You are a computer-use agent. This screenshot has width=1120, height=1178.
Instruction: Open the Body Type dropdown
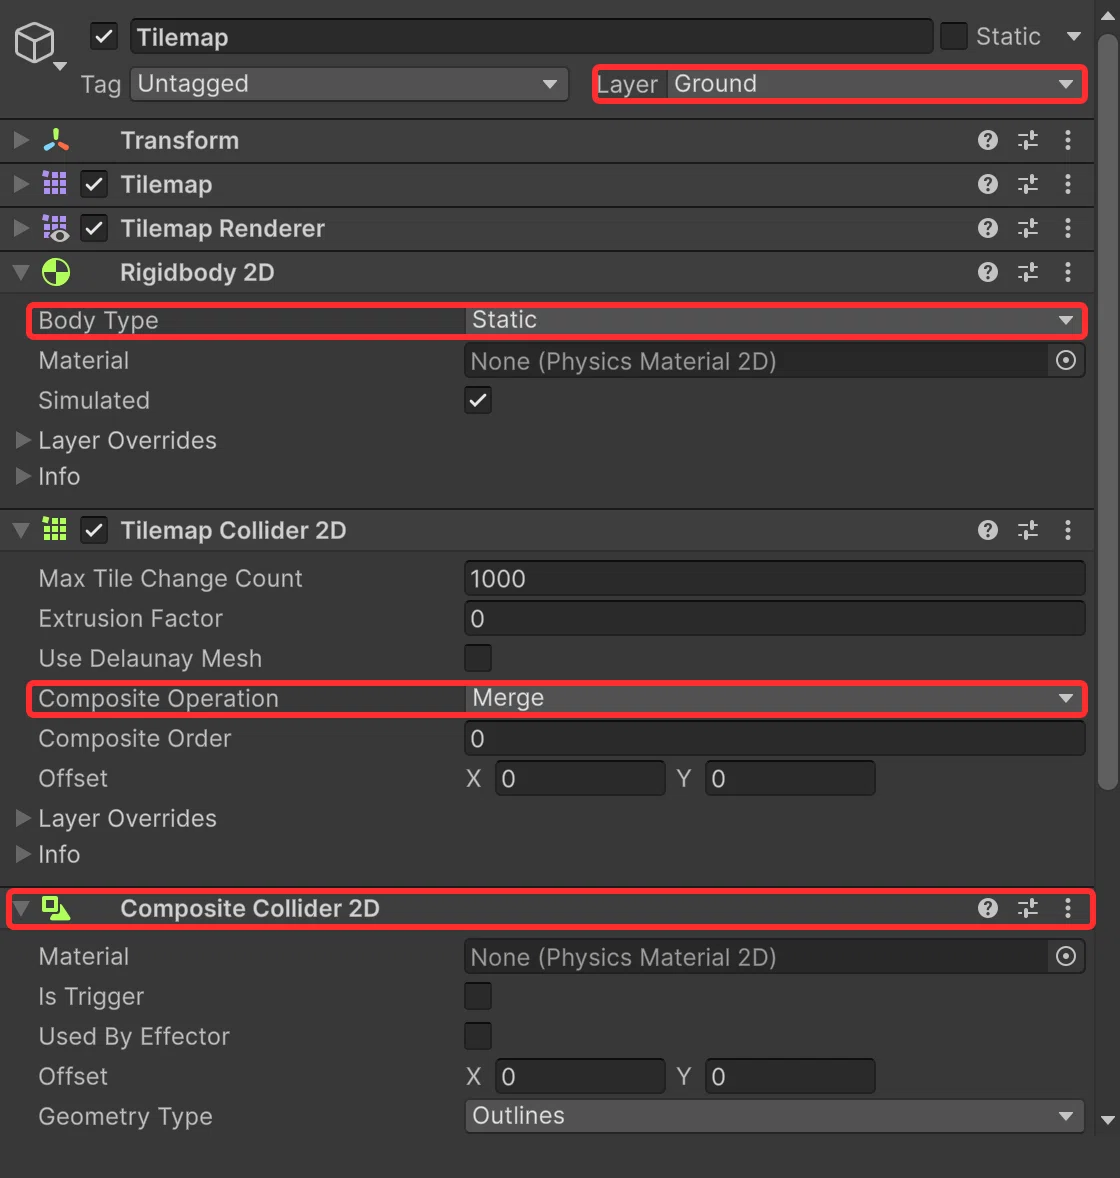click(774, 320)
